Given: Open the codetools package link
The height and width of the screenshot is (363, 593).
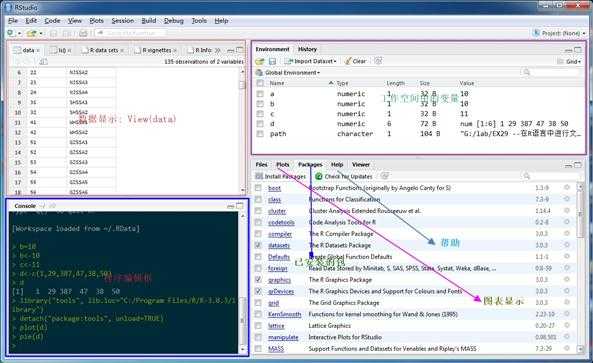Looking at the screenshot, I should tap(281, 222).
